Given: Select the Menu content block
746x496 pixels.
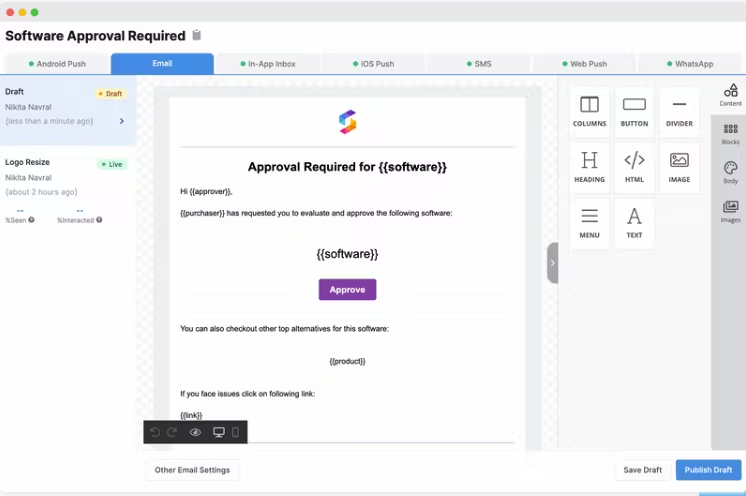Looking at the screenshot, I should point(589,223).
